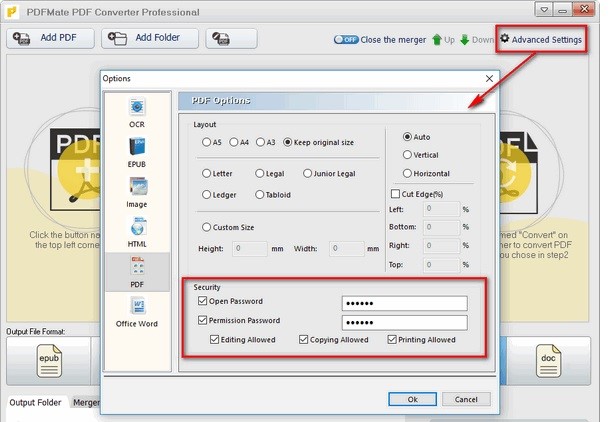Open the Office Word options category
Viewport: 612px width, 422px height.
point(137,312)
